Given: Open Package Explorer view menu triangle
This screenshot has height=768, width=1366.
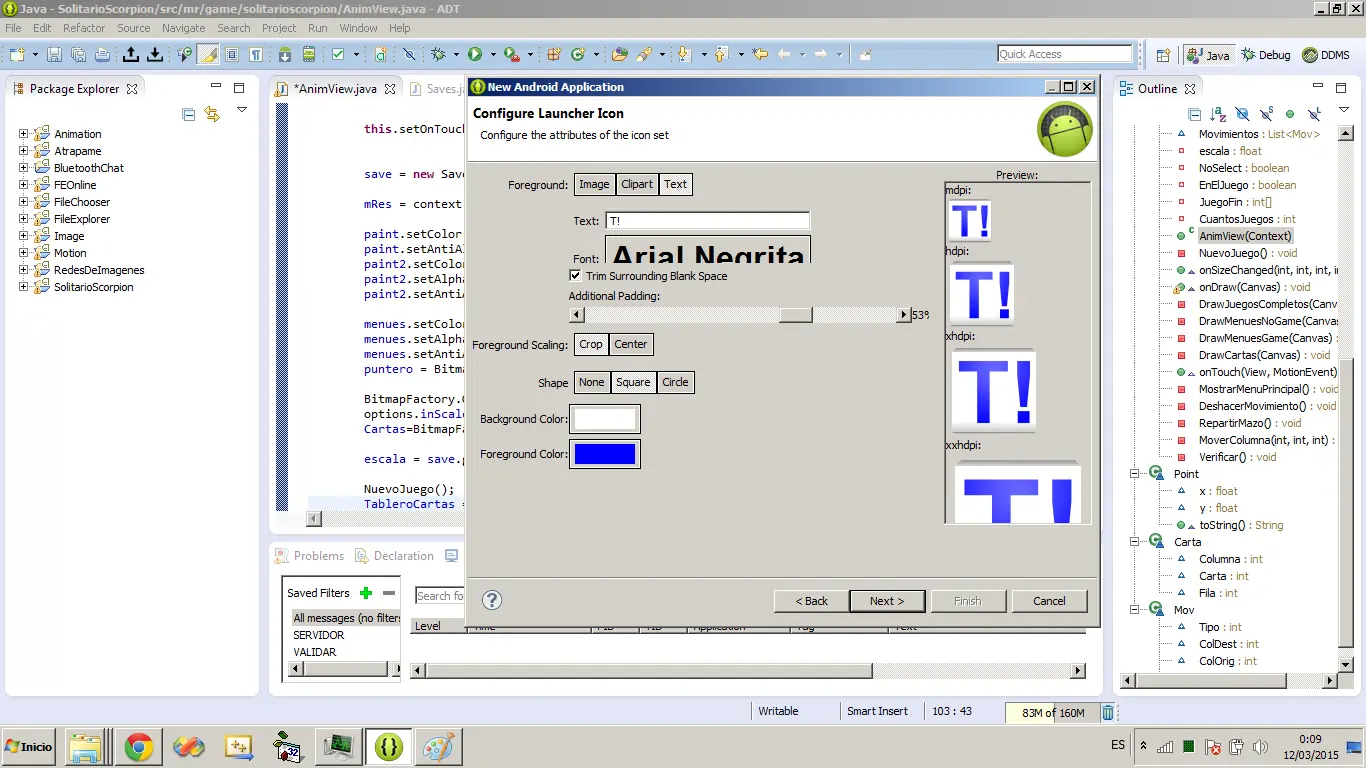Looking at the screenshot, I should pyautogui.click(x=241, y=110).
